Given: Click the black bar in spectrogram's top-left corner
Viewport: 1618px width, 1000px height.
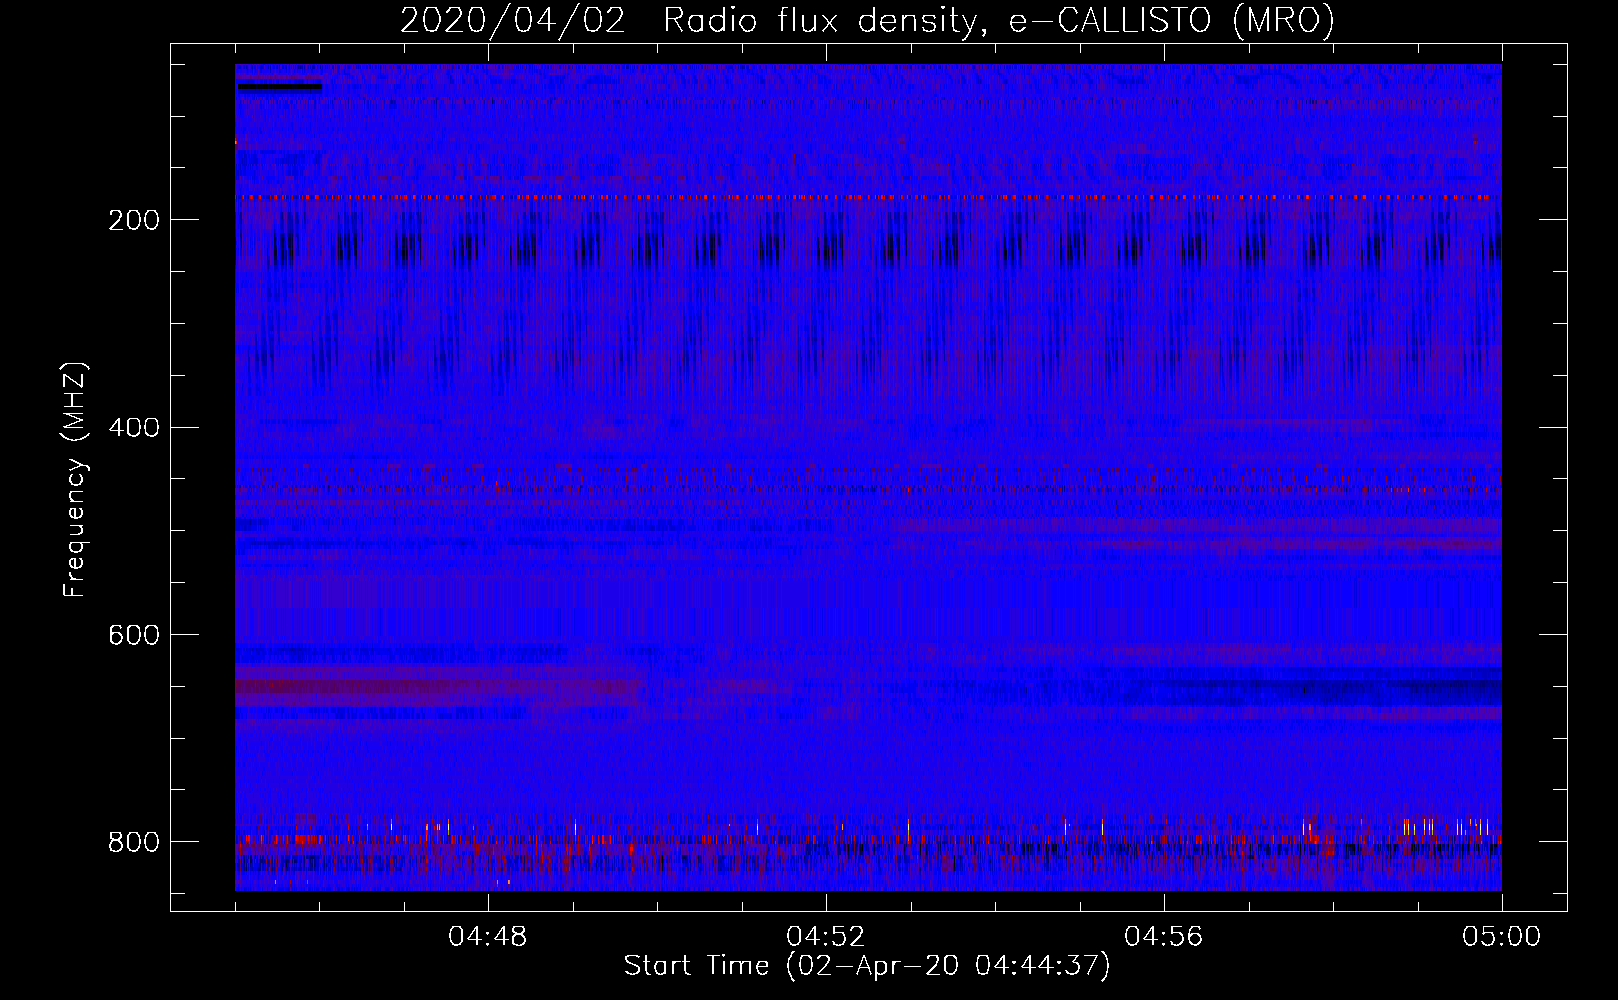Looking at the screenshot, I should [x=280, y=87].
